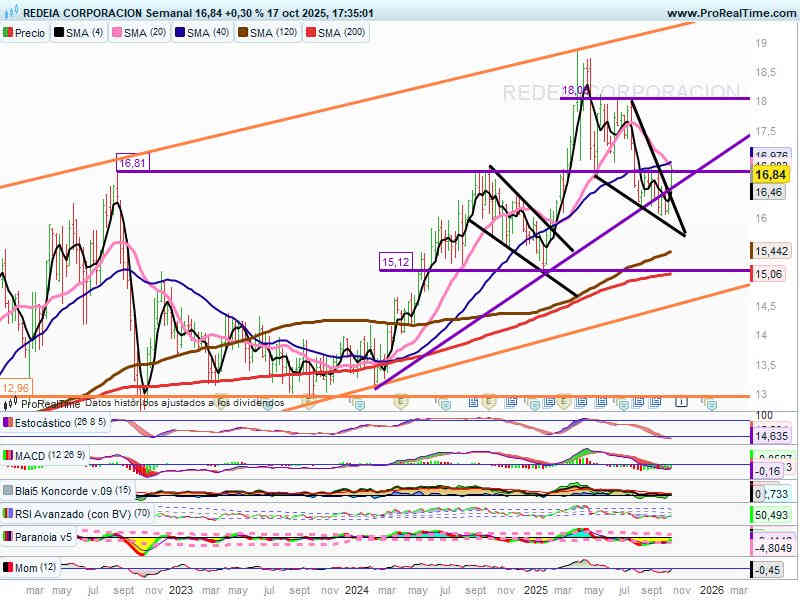Open the www.ProRealTime.com link
800x600 pixels.
point(730,13)
